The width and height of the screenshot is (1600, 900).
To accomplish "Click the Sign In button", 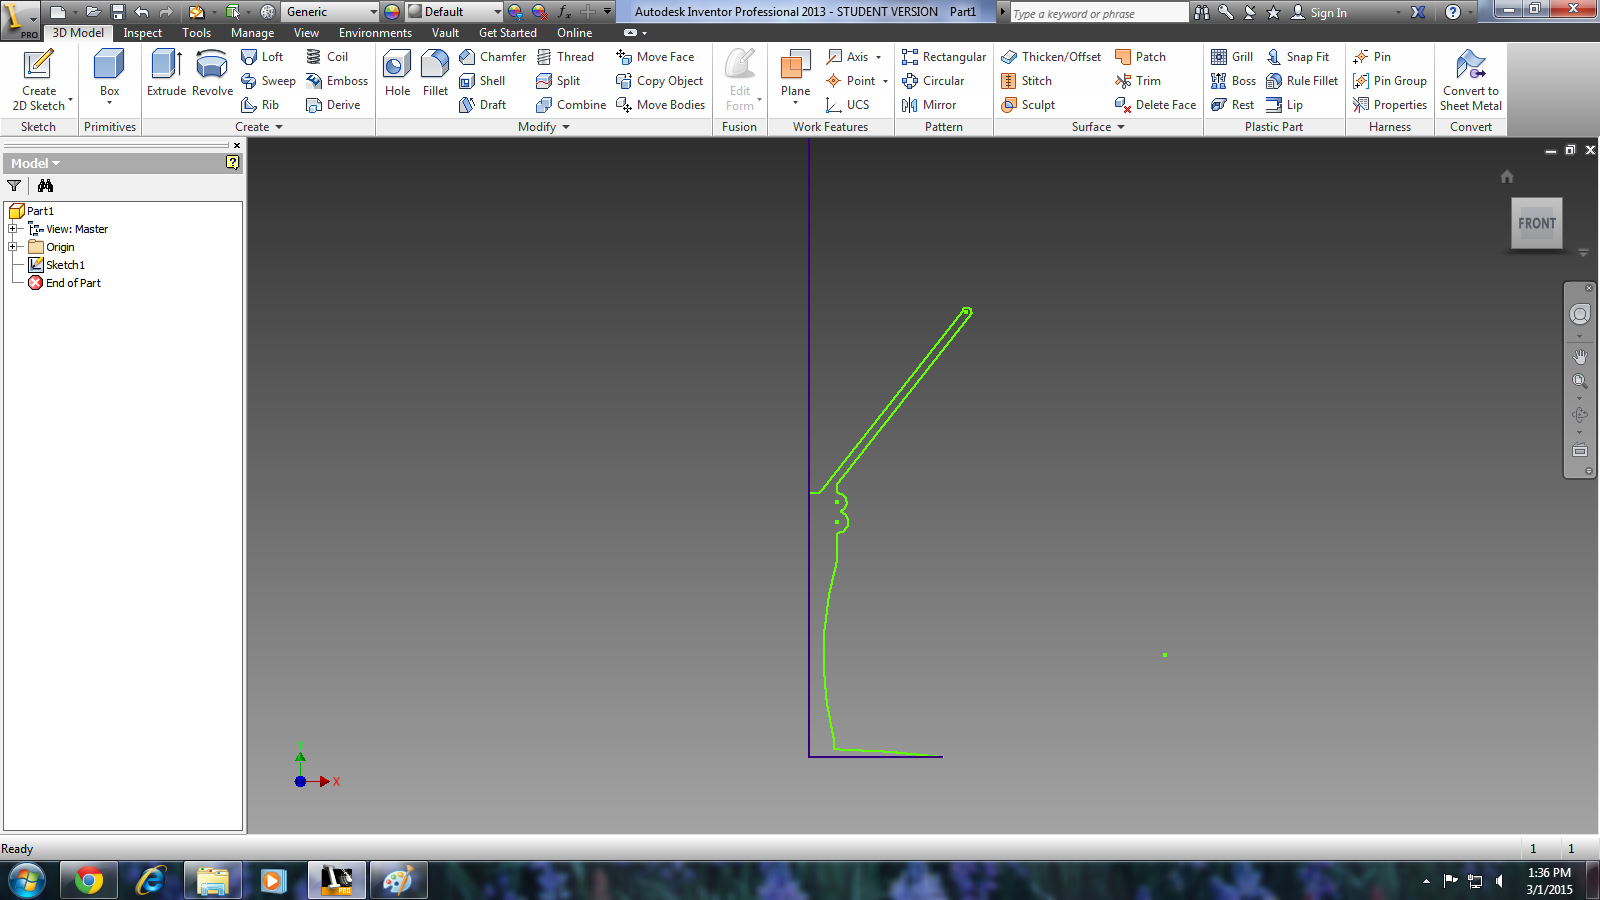I will [x=1319, y=13].
